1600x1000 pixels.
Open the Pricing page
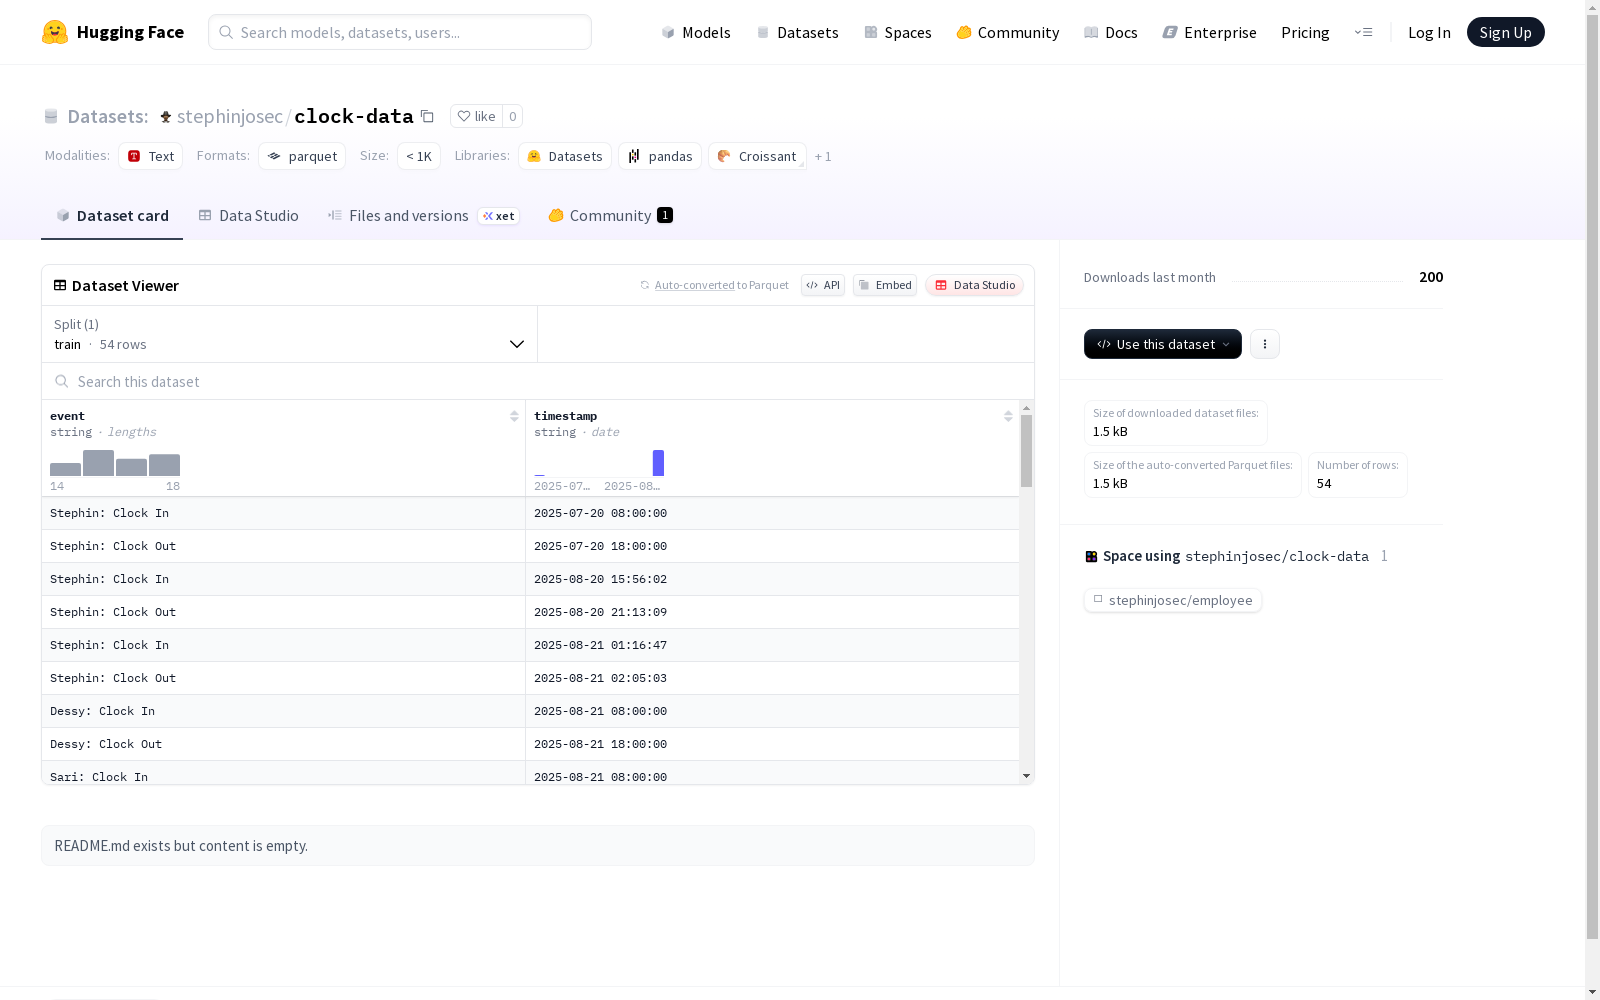coord(1305,32)
